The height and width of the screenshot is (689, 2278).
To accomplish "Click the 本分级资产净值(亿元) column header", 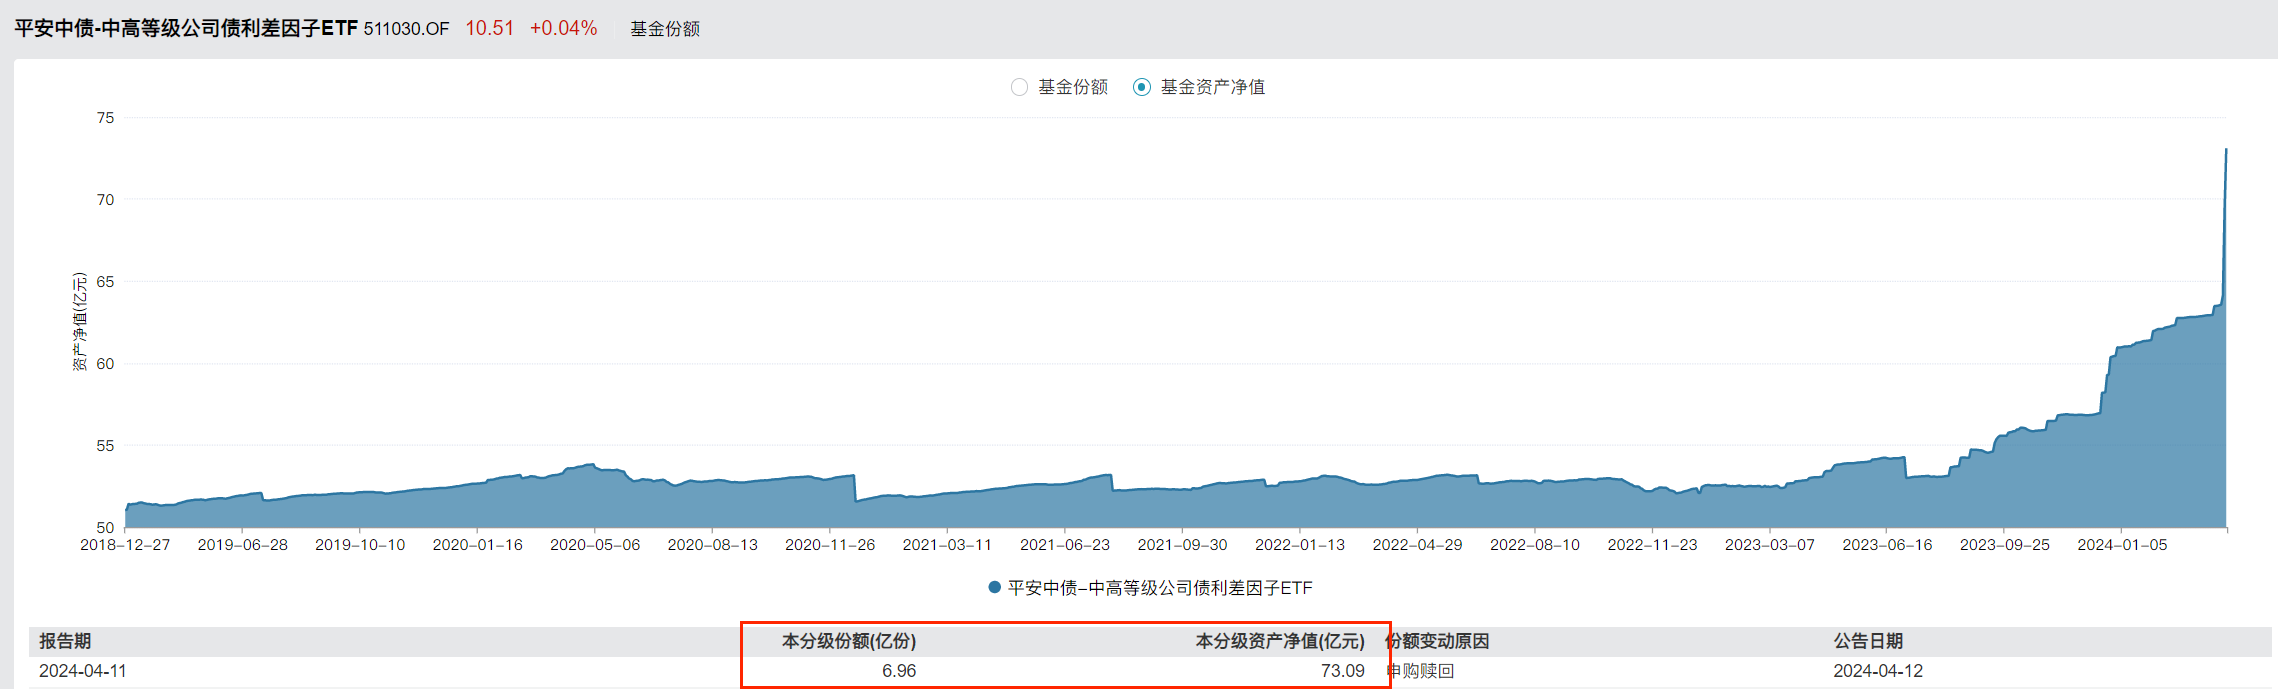I will click(1279, 641).
